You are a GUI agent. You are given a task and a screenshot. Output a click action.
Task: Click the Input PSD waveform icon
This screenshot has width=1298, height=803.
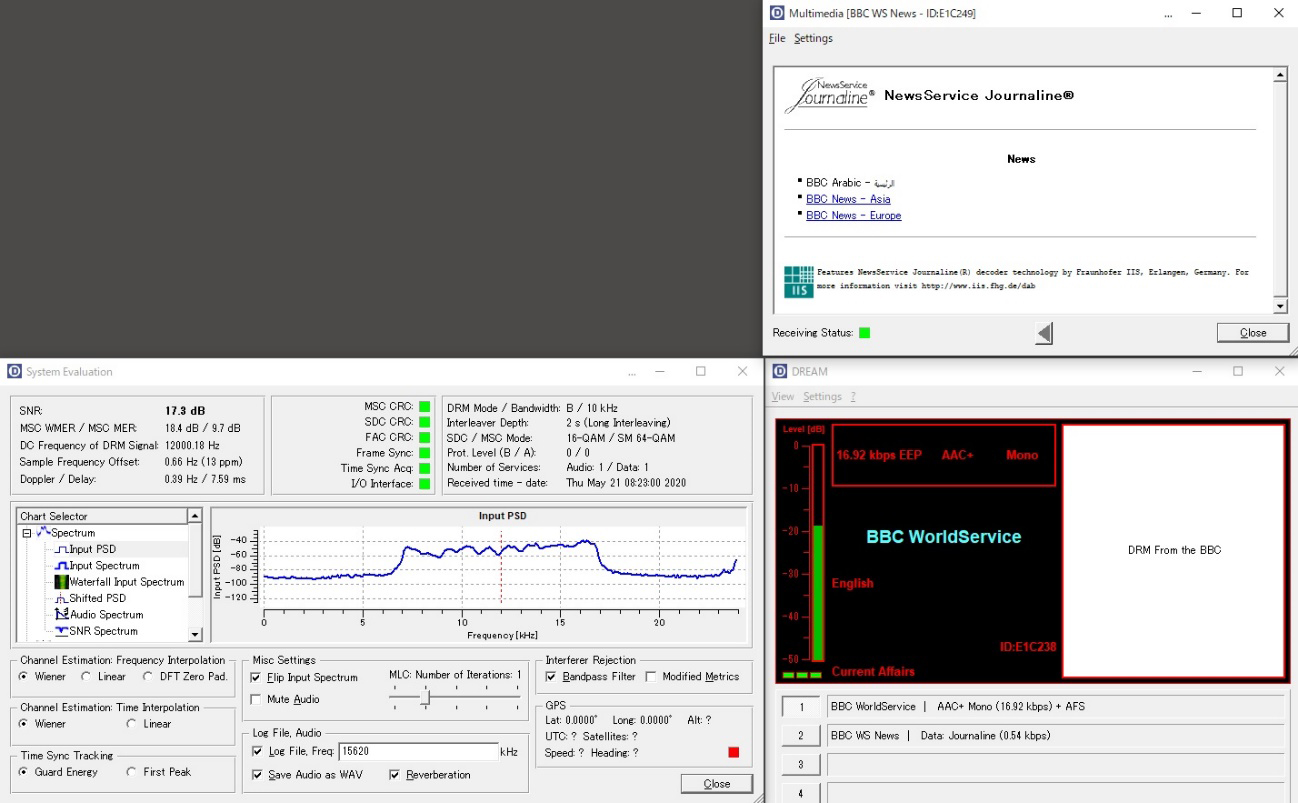[60, 549]
